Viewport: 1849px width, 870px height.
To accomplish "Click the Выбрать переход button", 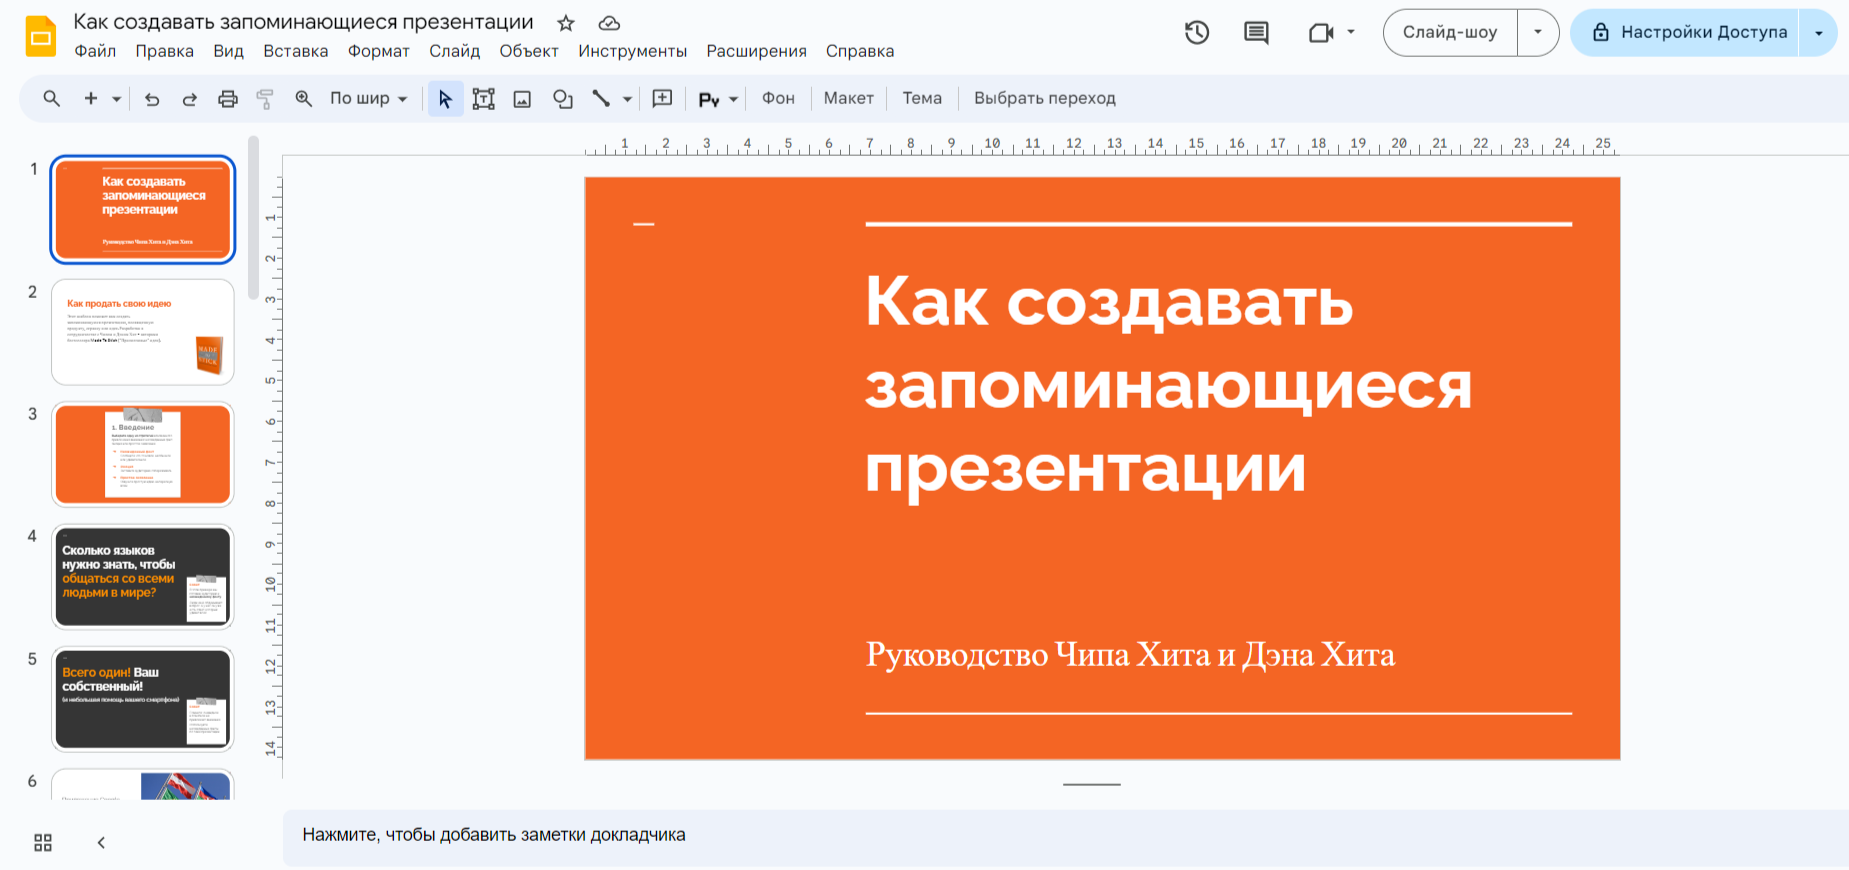I will 1044,99.
